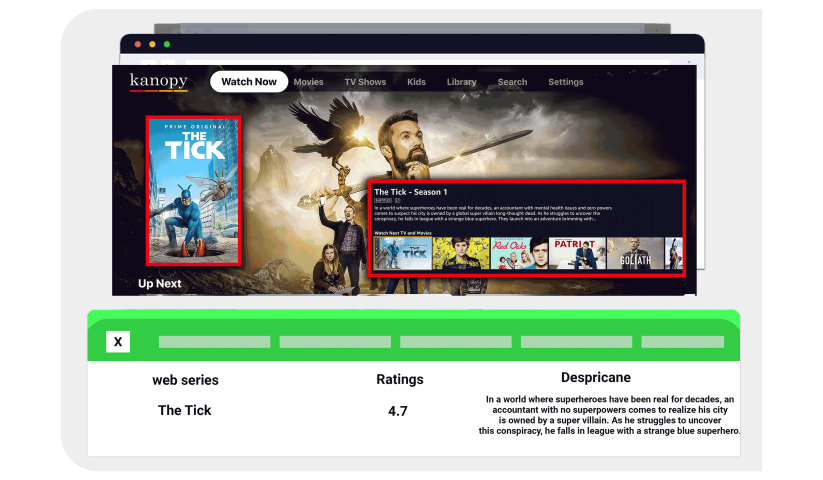Click the Despricane column header

[x=596, y=377]
